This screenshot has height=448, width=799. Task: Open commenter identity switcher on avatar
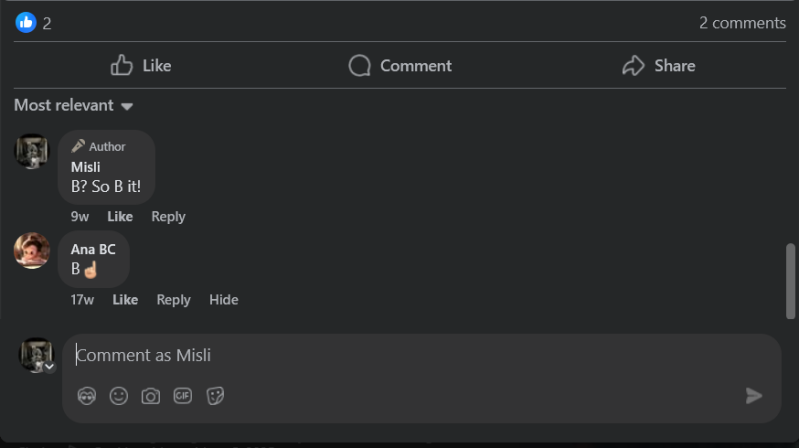(49, 367)
